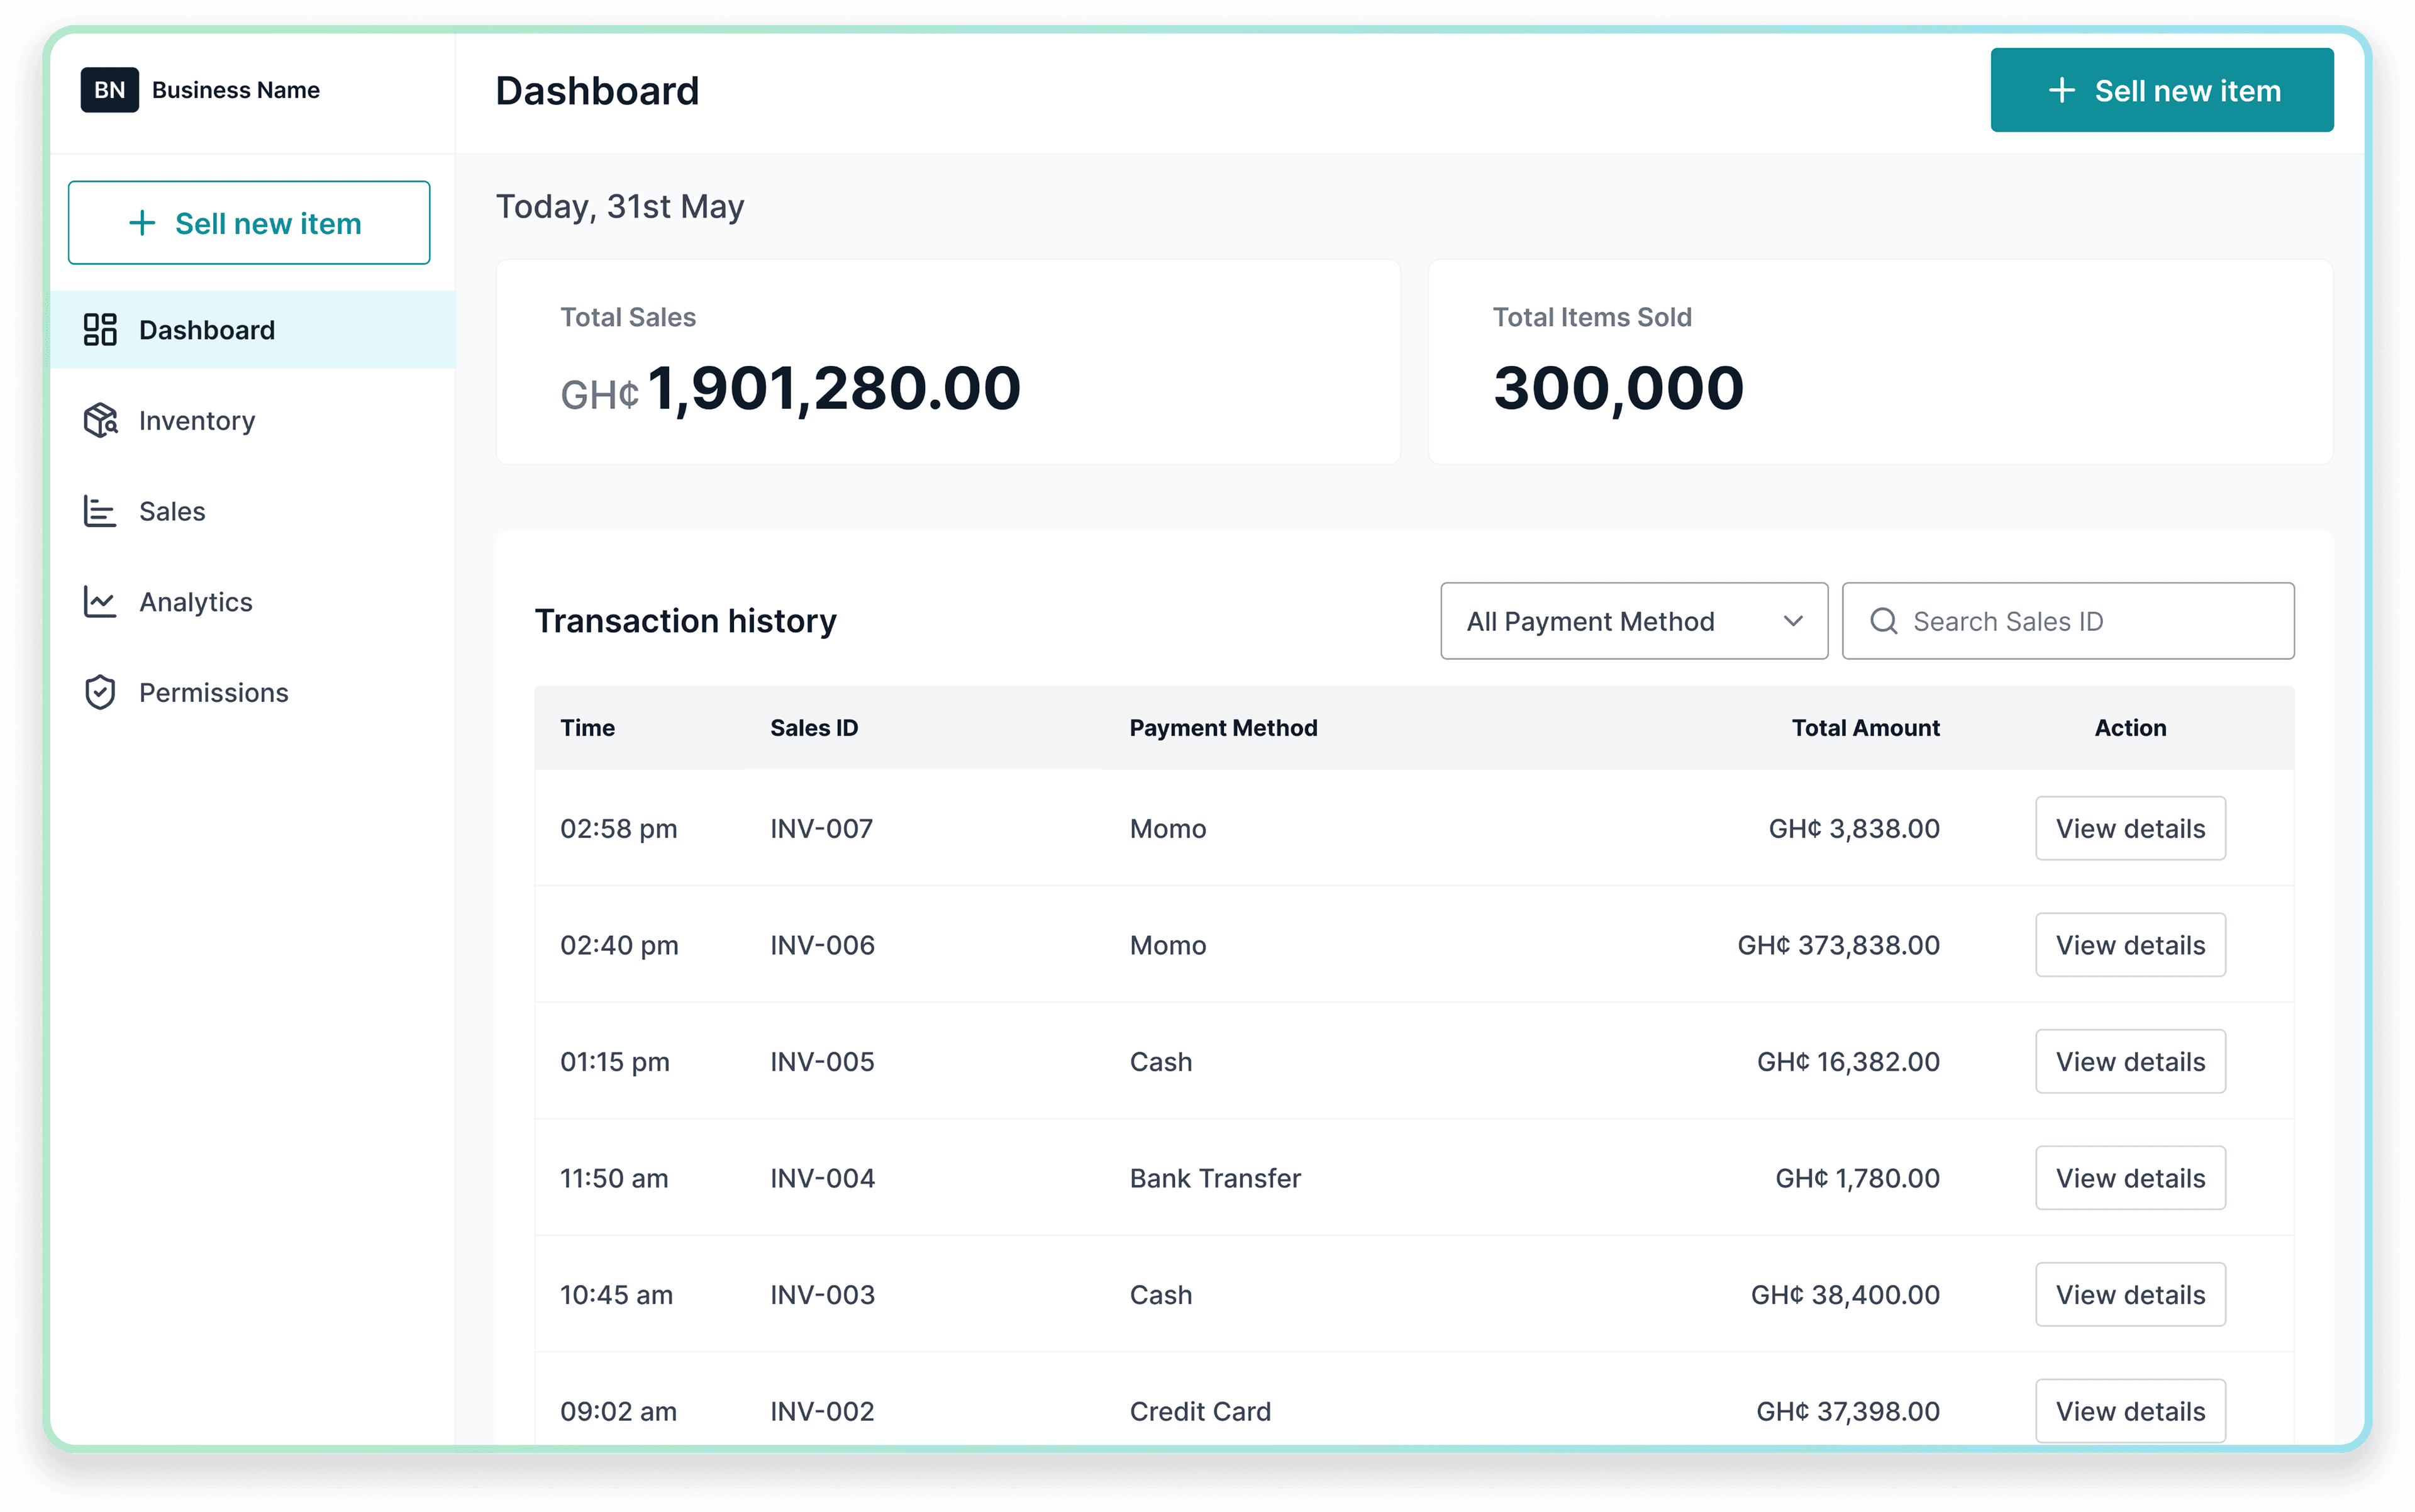Image resolution: width=2415 pixels, height=1512 pixels.
Task: Select the Analytics line graph icon
Action: tap(100, 601)
